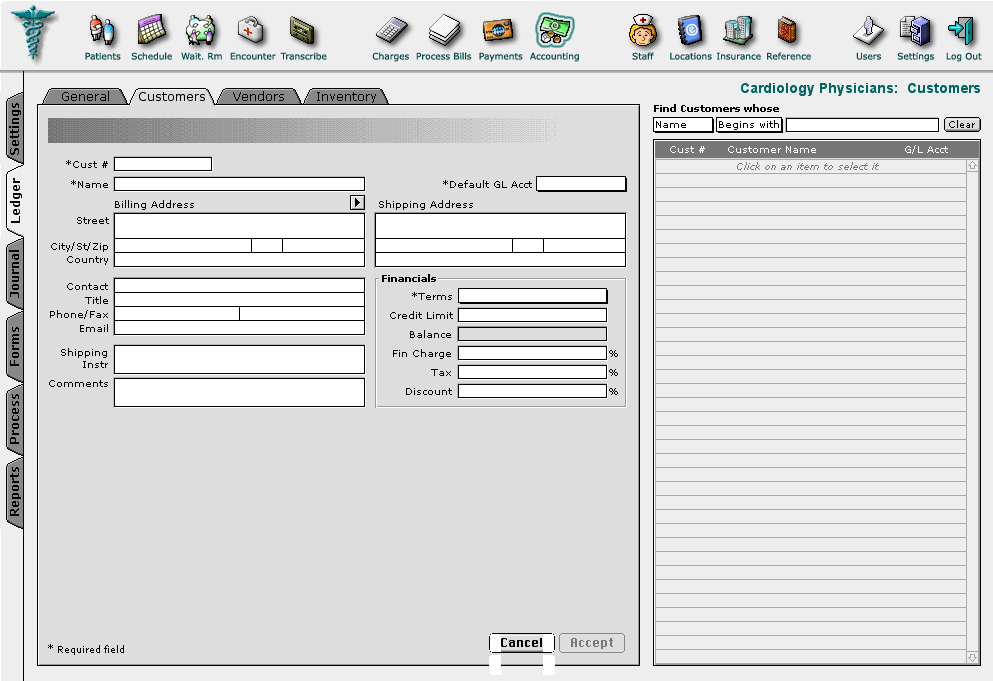Click the find customers search text field
Image resolution: width=993 pixels, height=681 pixels.
[x=862, y=125]
